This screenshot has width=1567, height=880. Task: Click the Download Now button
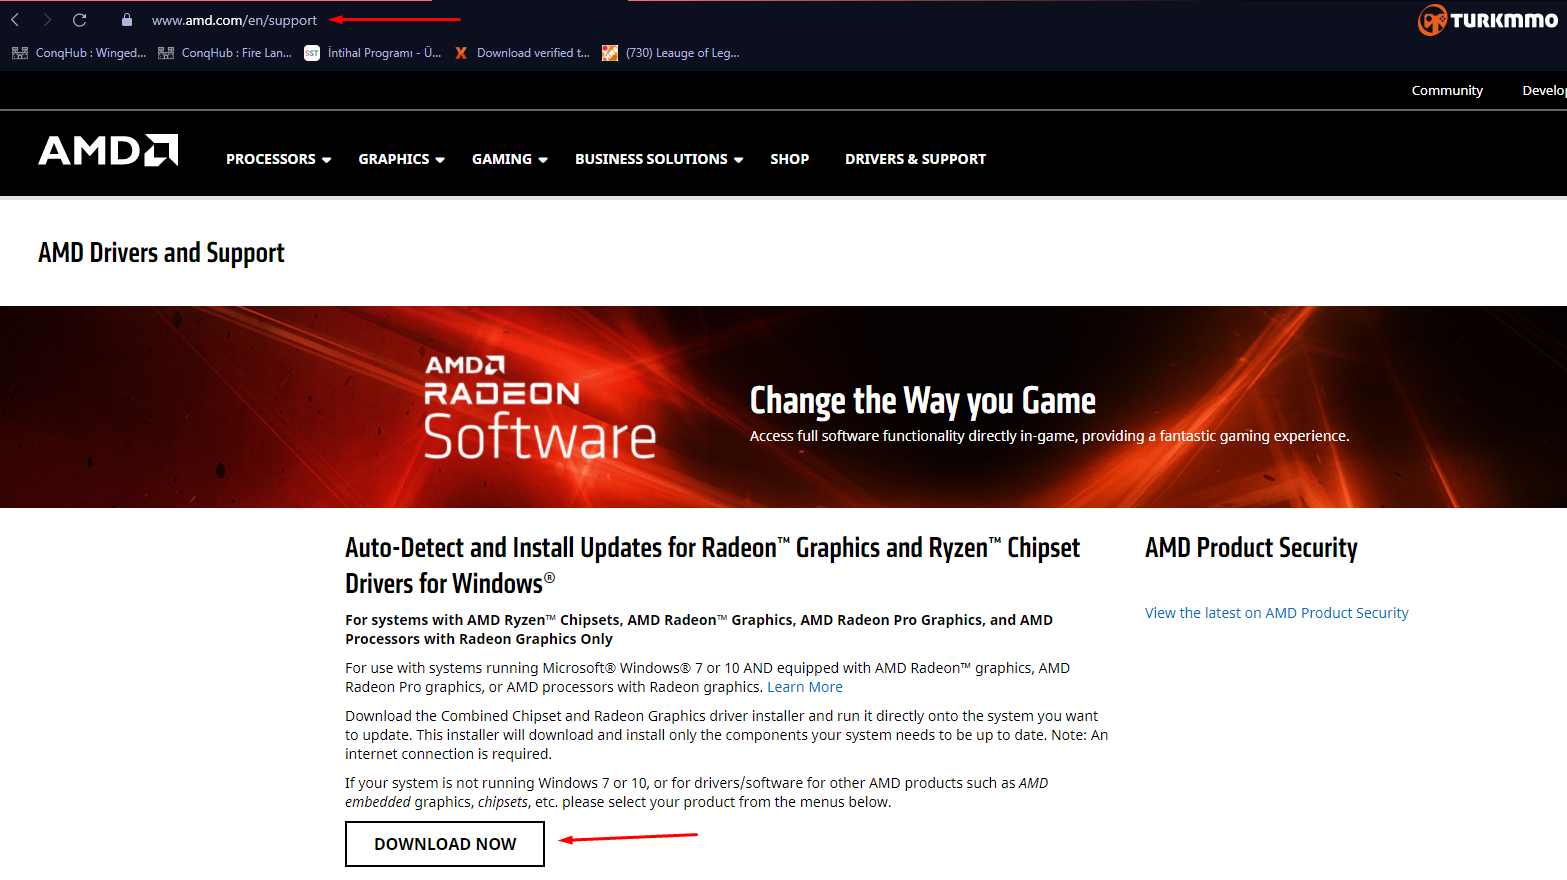click(x=445, y=844)
